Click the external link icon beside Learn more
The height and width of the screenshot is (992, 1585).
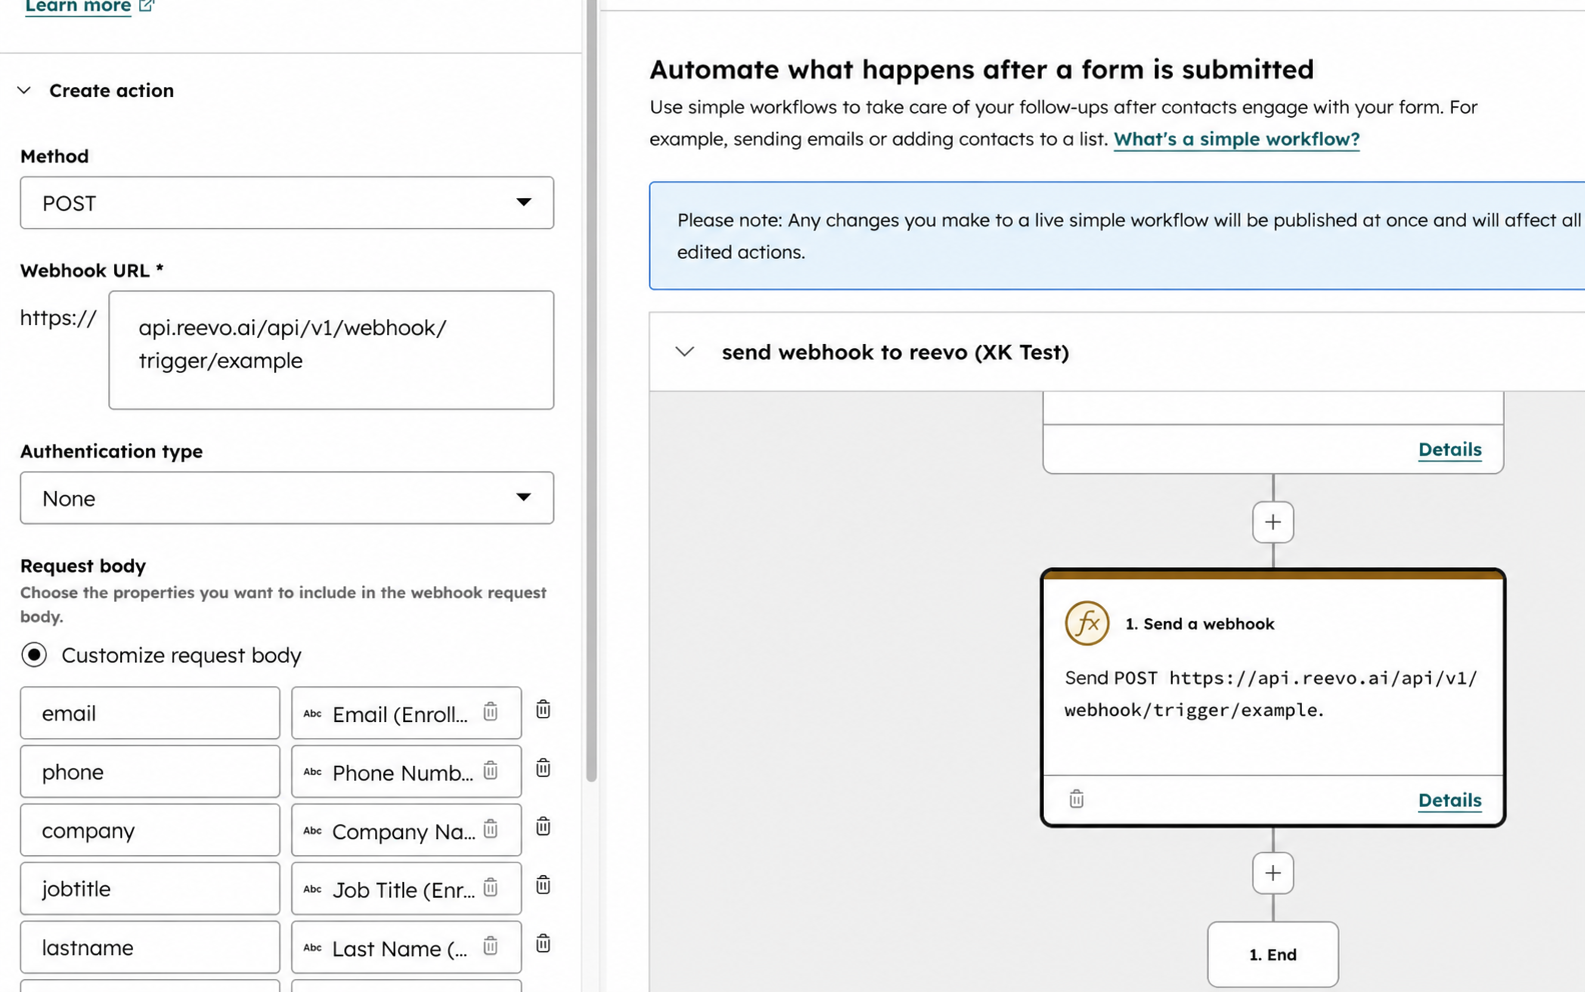coord(146,5)
